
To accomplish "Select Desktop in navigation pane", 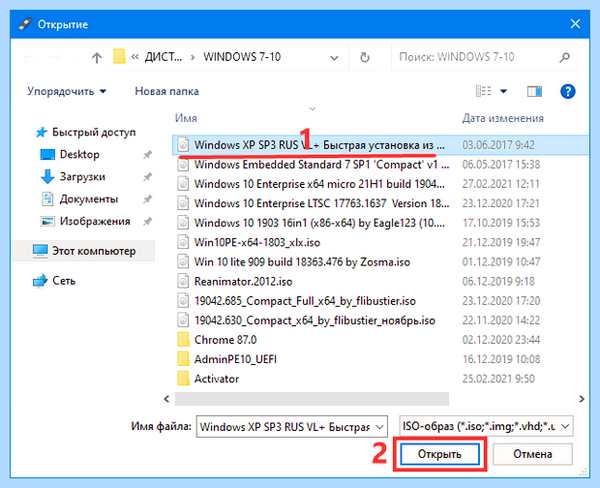I will pos(80,155).
